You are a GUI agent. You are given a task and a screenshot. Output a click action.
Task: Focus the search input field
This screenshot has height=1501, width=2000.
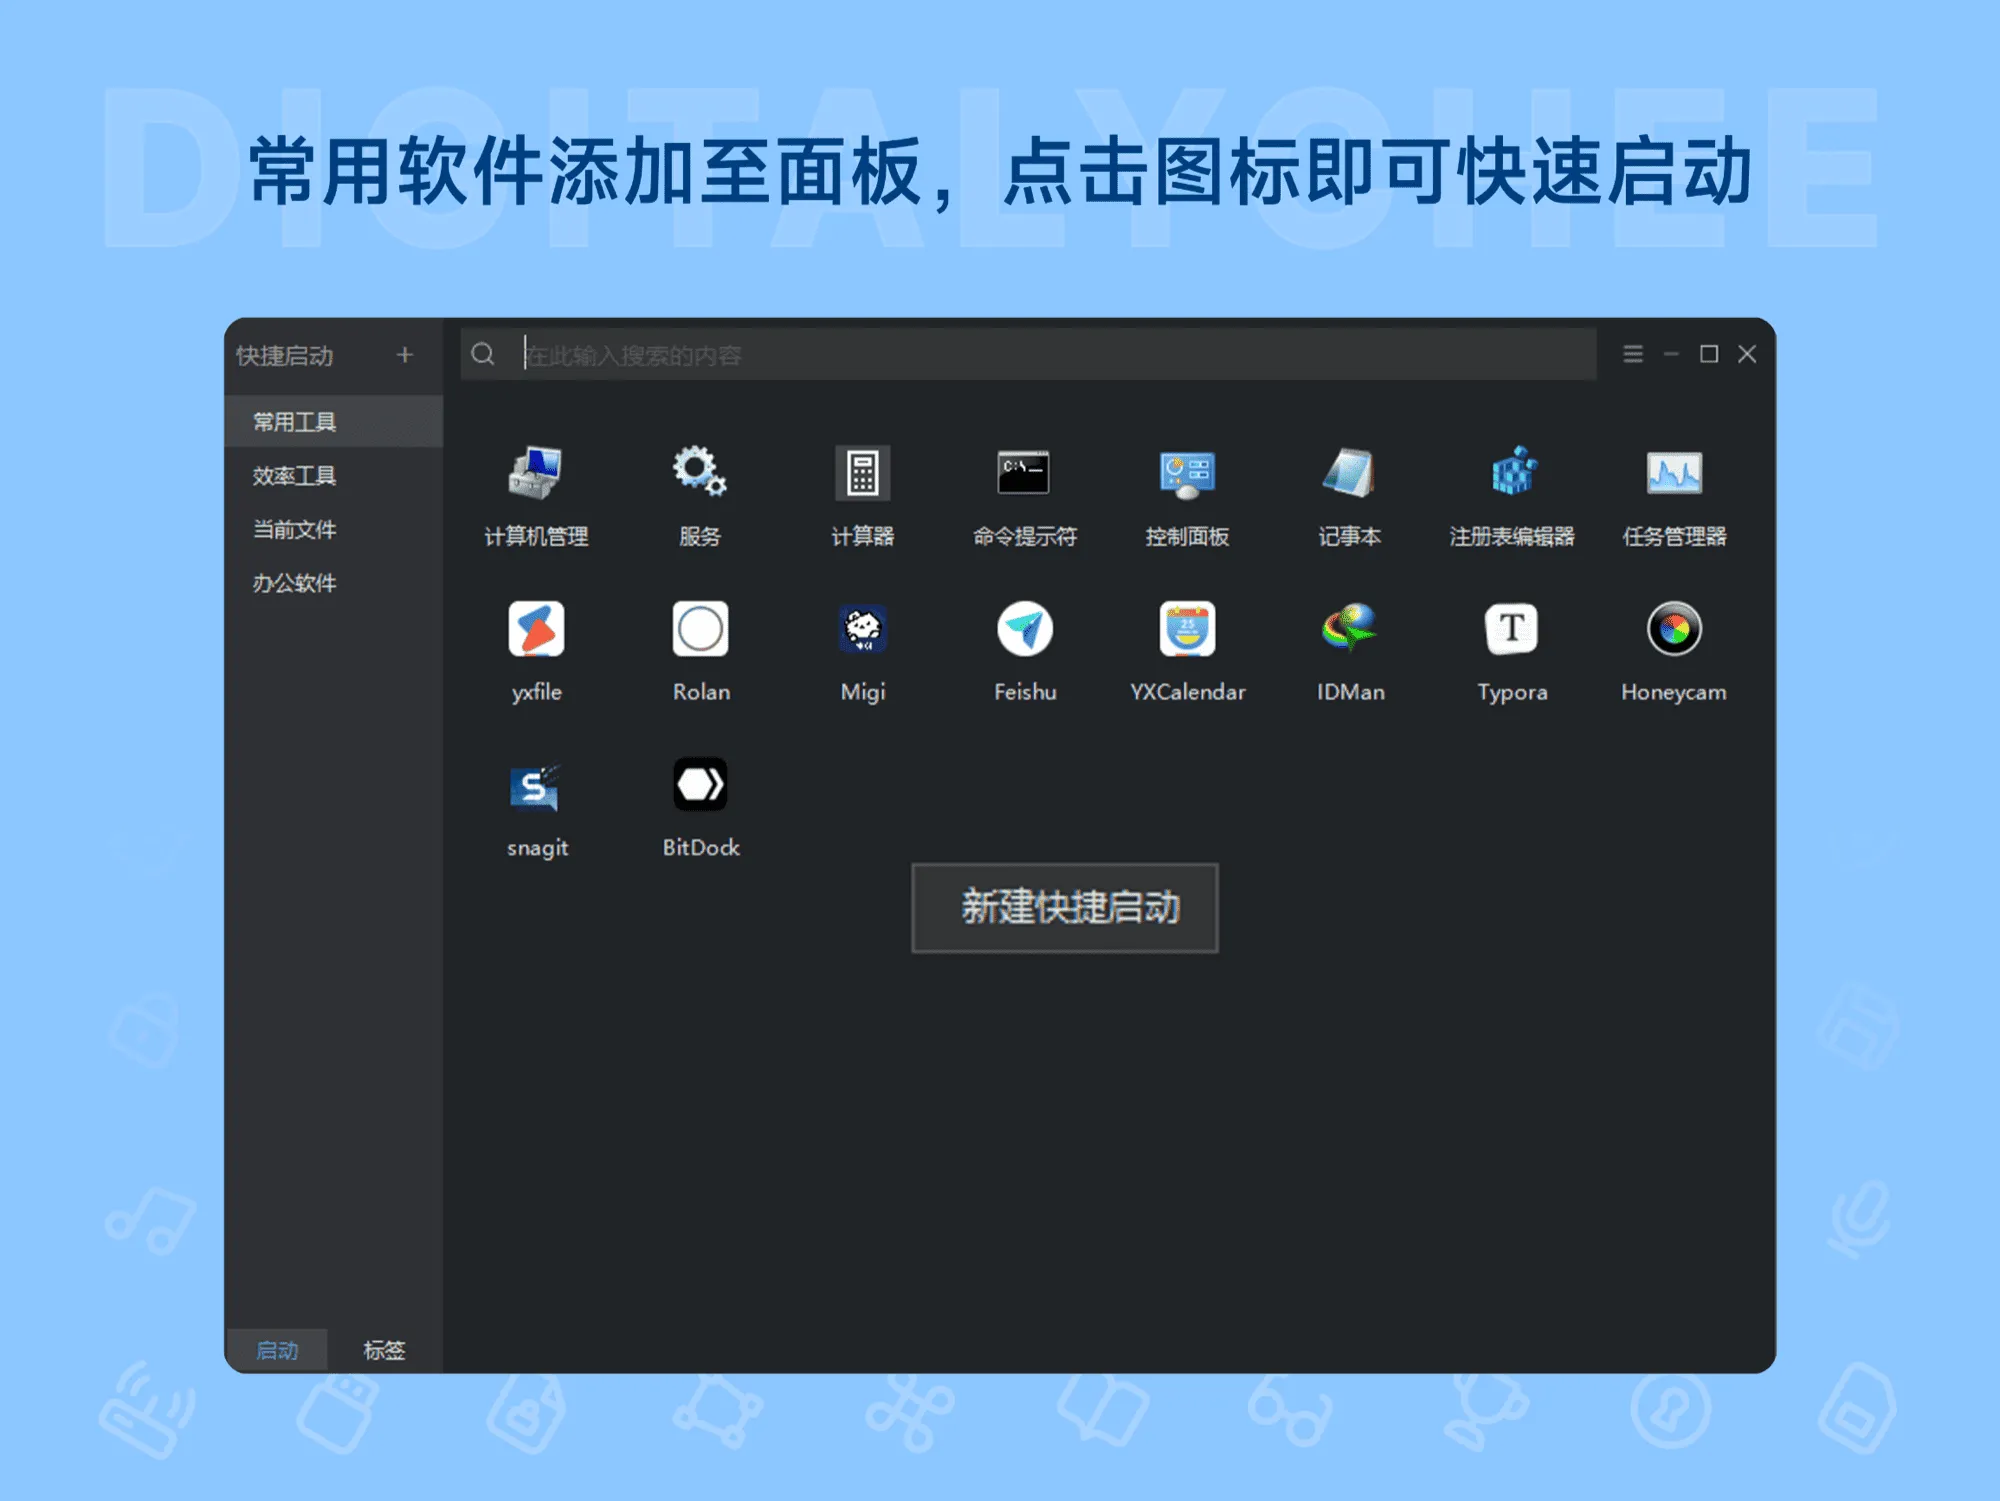1050,355
